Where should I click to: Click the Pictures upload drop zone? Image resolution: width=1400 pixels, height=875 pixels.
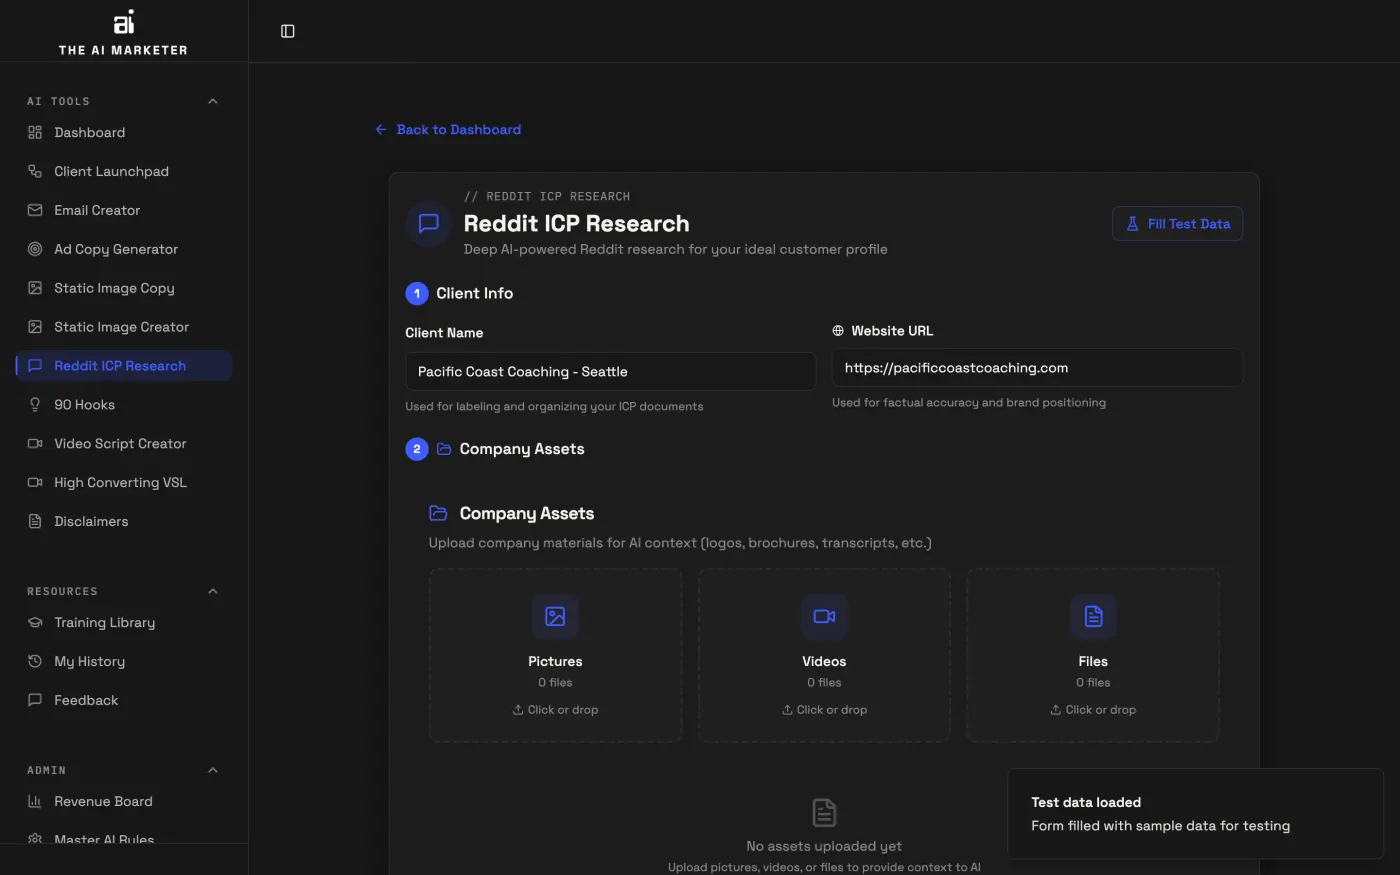[555, 655]
